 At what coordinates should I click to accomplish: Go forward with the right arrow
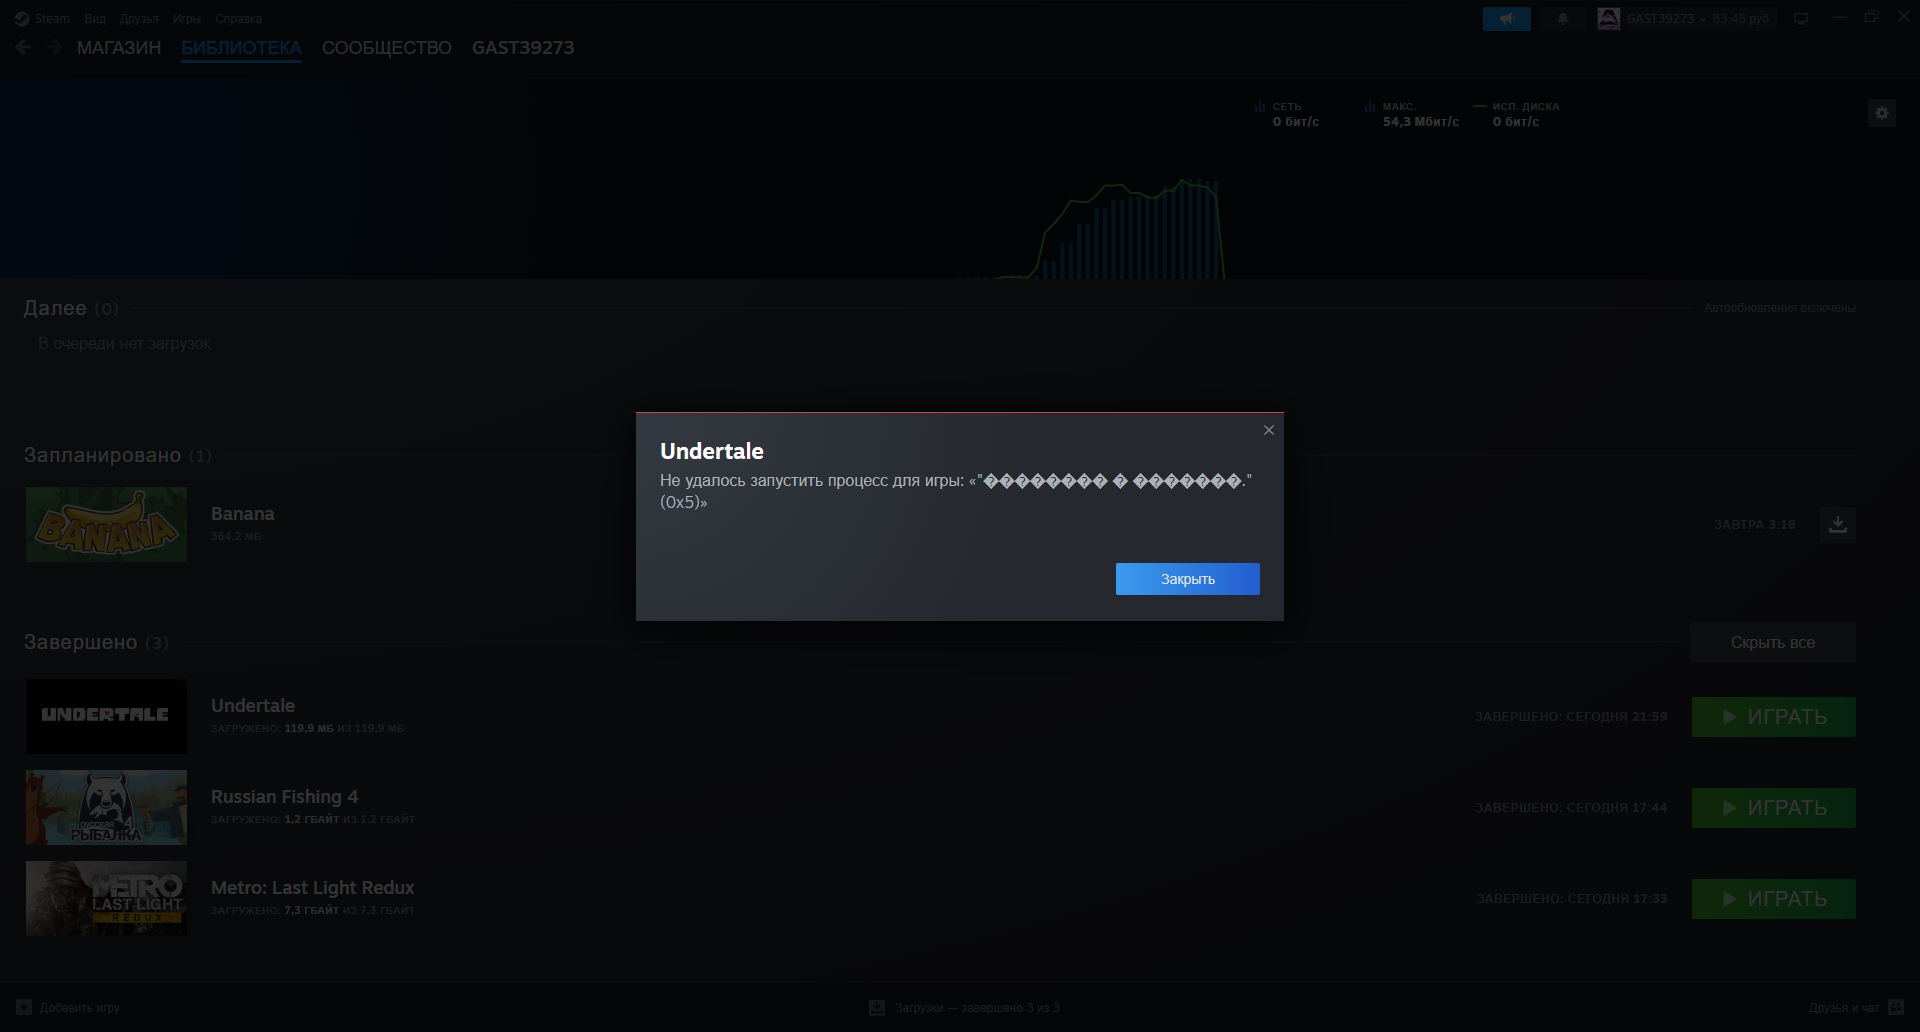(55, 47)
